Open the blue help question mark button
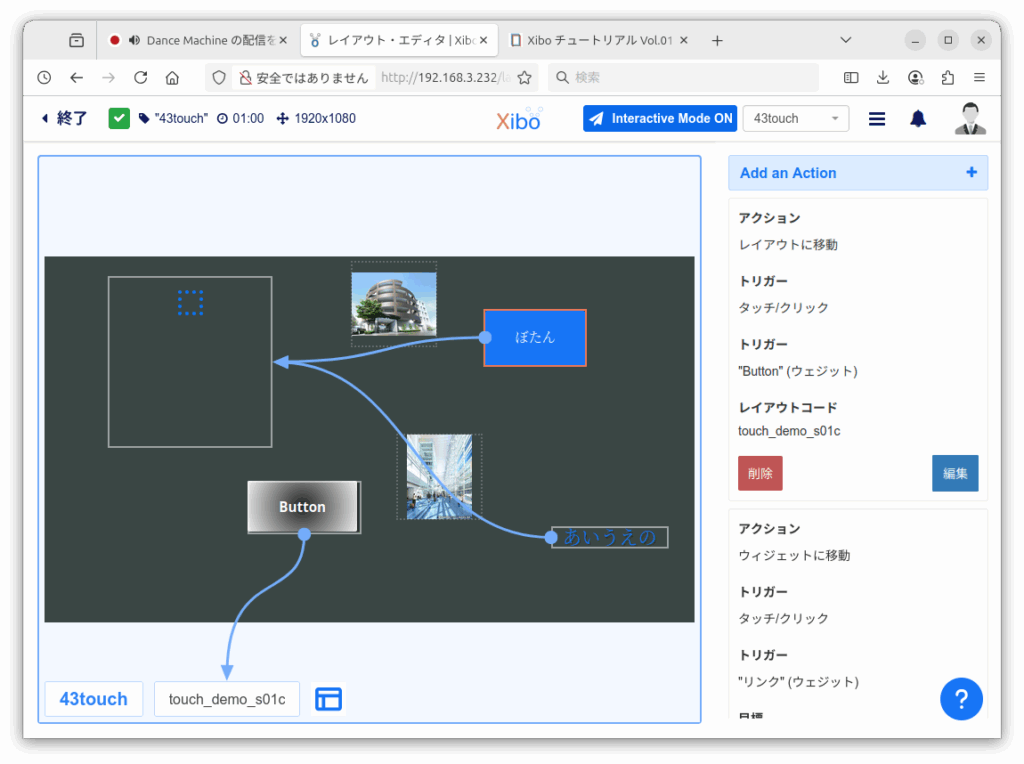 [961, 699]
